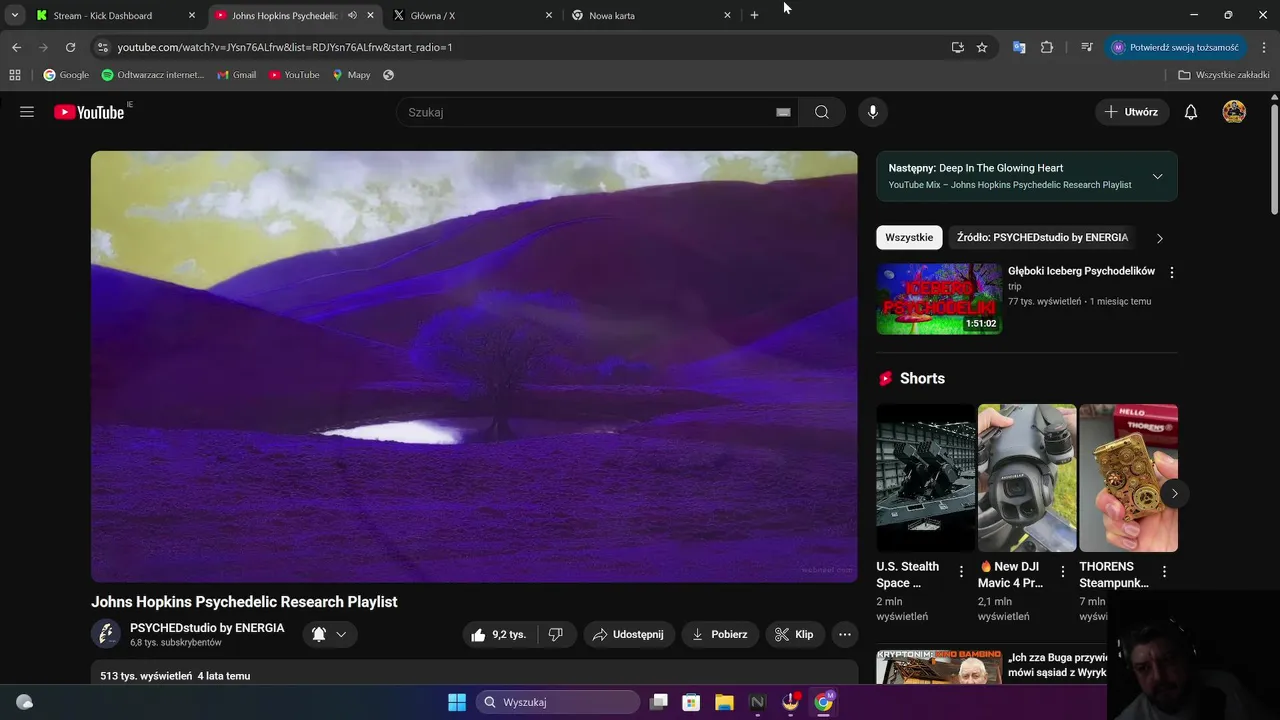Click the taskbar Wyszukaj search box
The height and width of the screenshot is (720, 1280).
(558, 702)
